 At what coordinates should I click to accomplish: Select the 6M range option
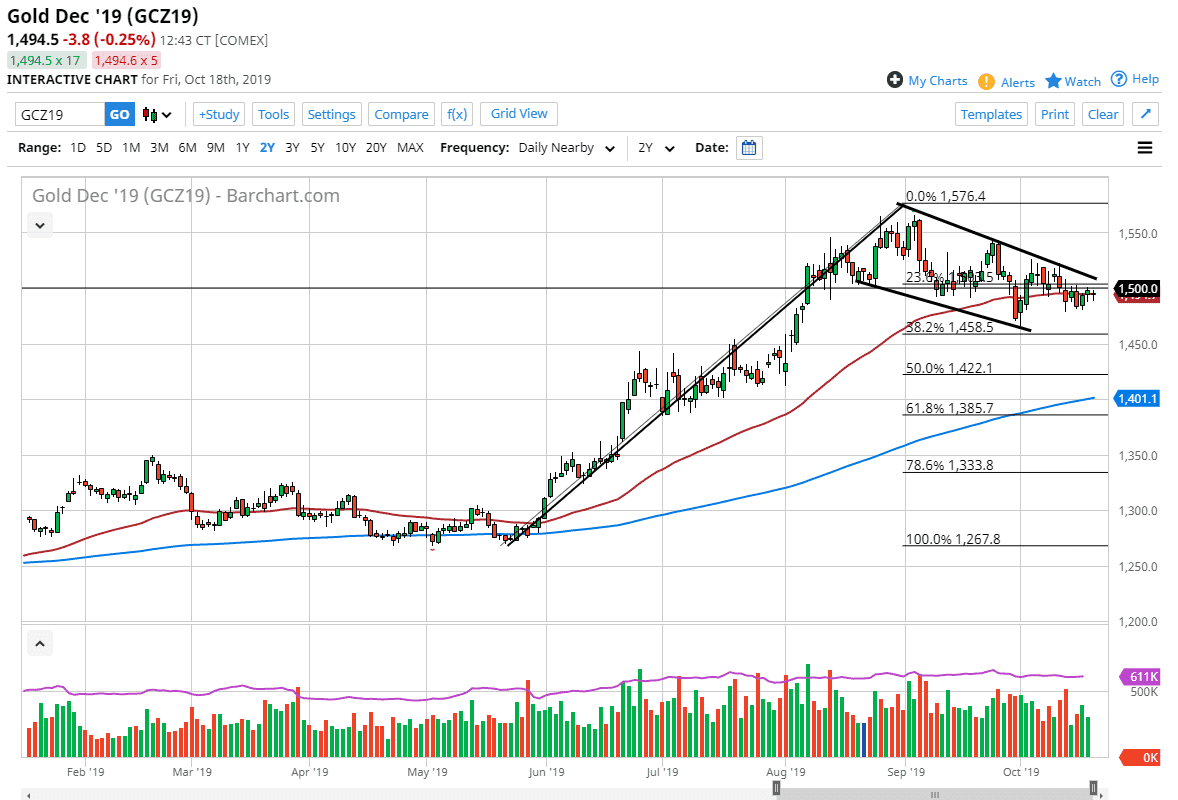pos(187,148)
